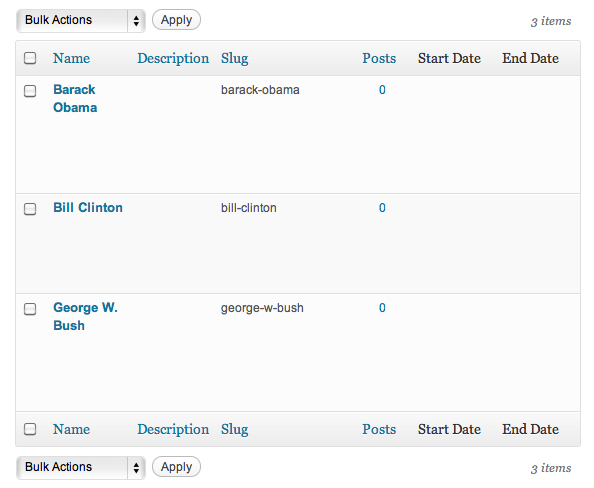The width and height of the screenshot is (594, 488).
Task: Open the George W. Bush term link
Action: [x=85, y=316]
